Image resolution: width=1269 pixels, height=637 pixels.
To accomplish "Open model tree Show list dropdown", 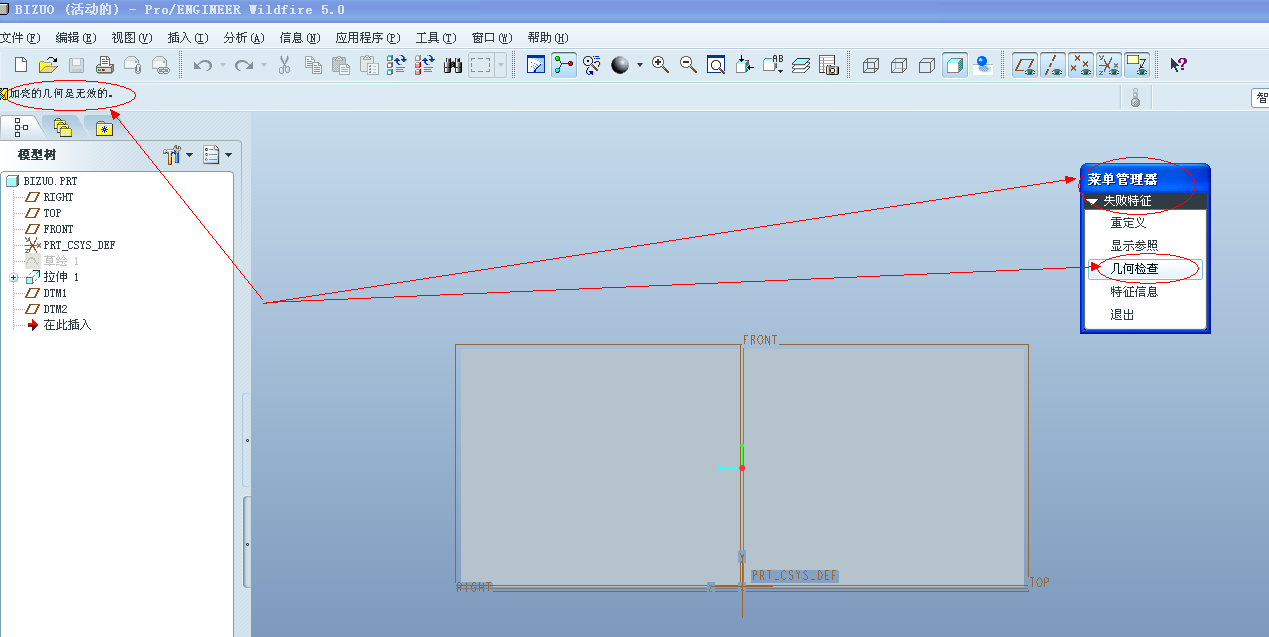I will click(217, 155).
